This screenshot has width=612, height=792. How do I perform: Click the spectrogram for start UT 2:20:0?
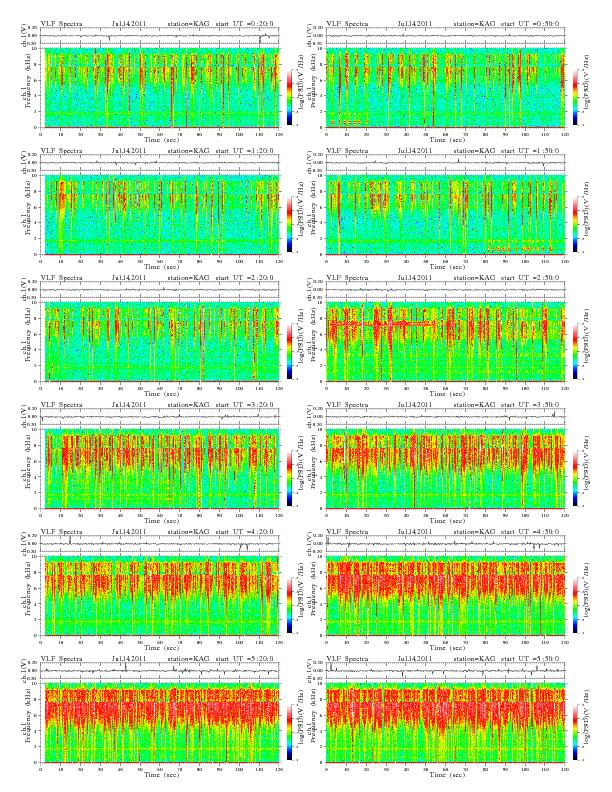160,342
